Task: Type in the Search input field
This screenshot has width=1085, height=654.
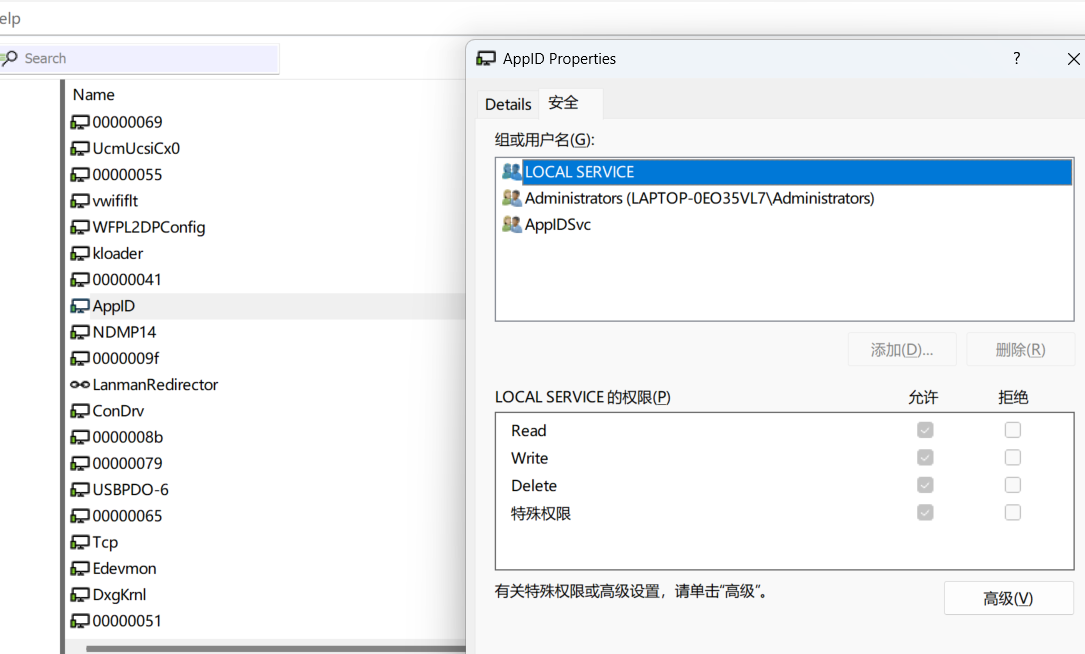Action: point(150,59)
